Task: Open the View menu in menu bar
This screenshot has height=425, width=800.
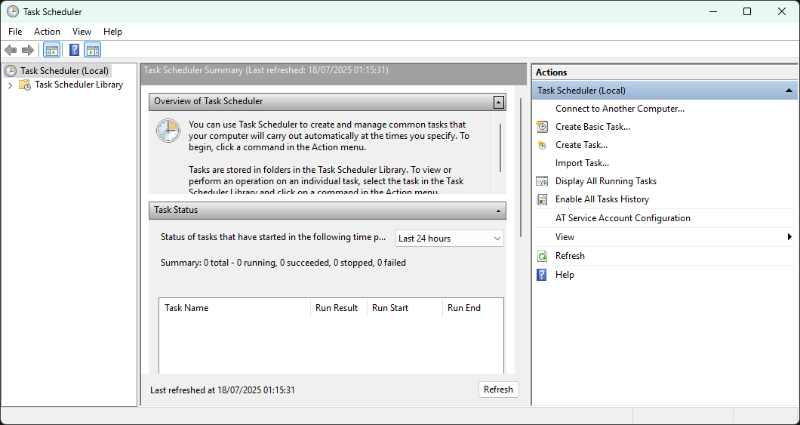Action: [82, 32]
